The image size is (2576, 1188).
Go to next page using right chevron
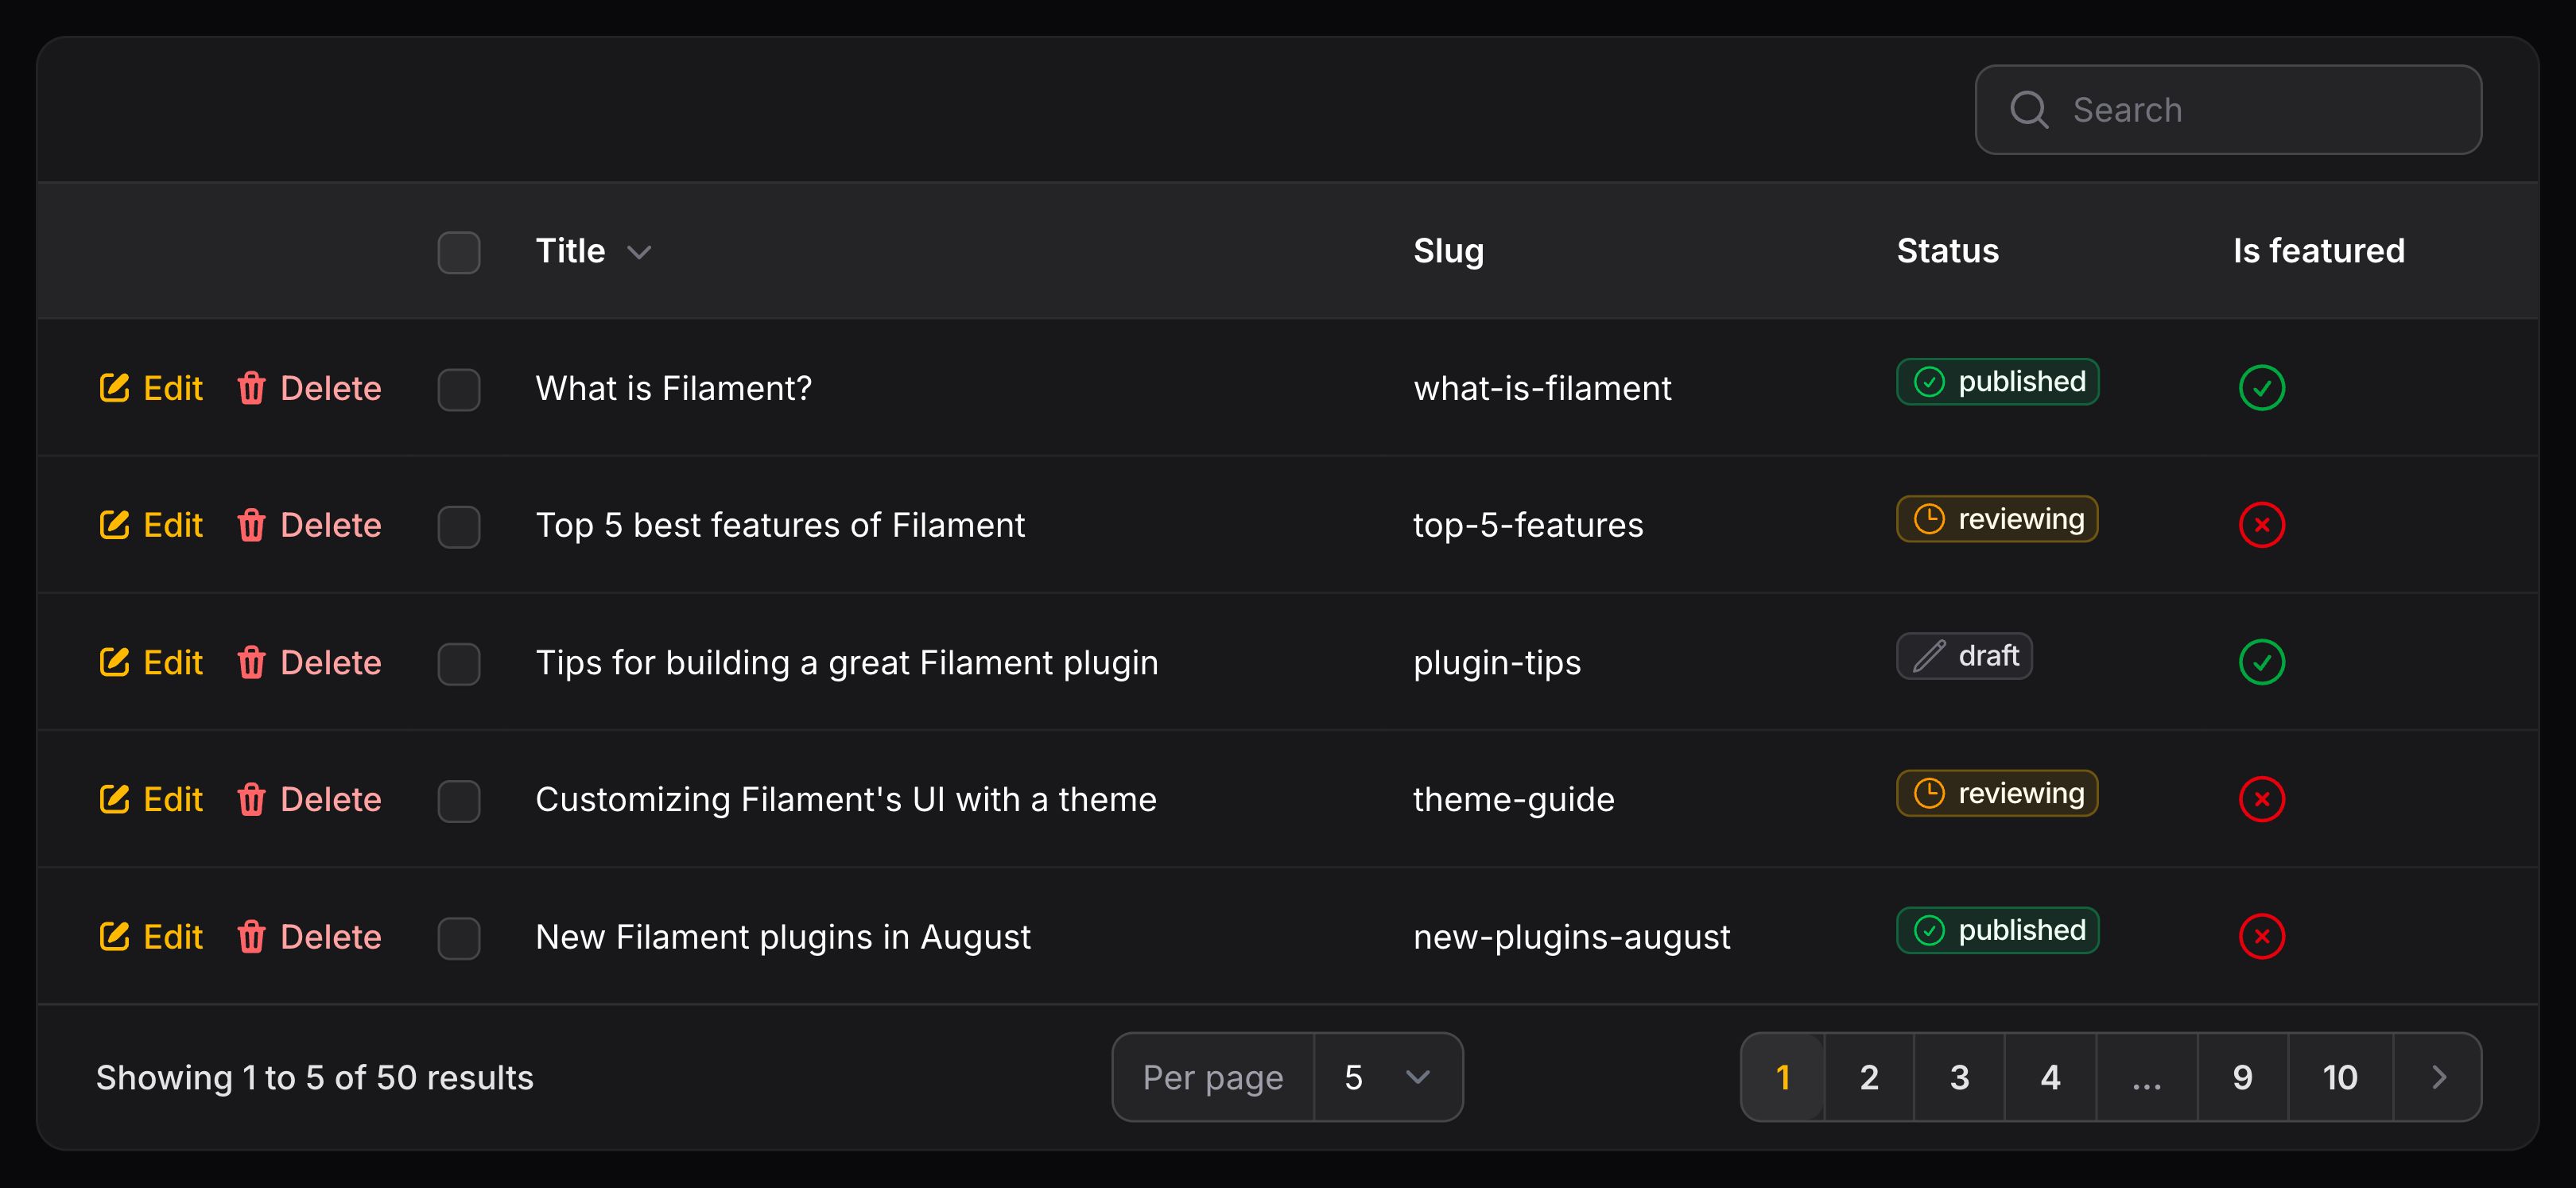click(2438, 1077)
